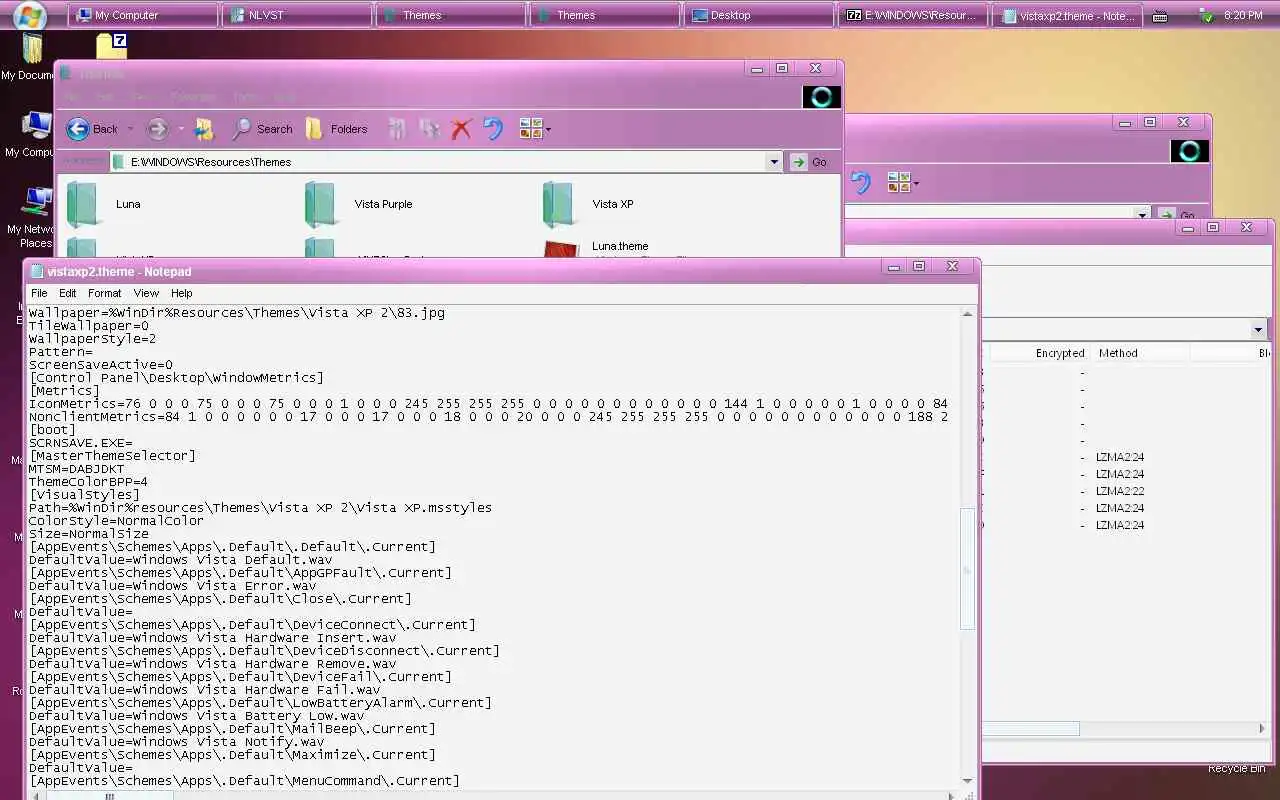
Task: Switch to vistaxp2.theme Notepad taskbar button
Action: coord(1067,15)
